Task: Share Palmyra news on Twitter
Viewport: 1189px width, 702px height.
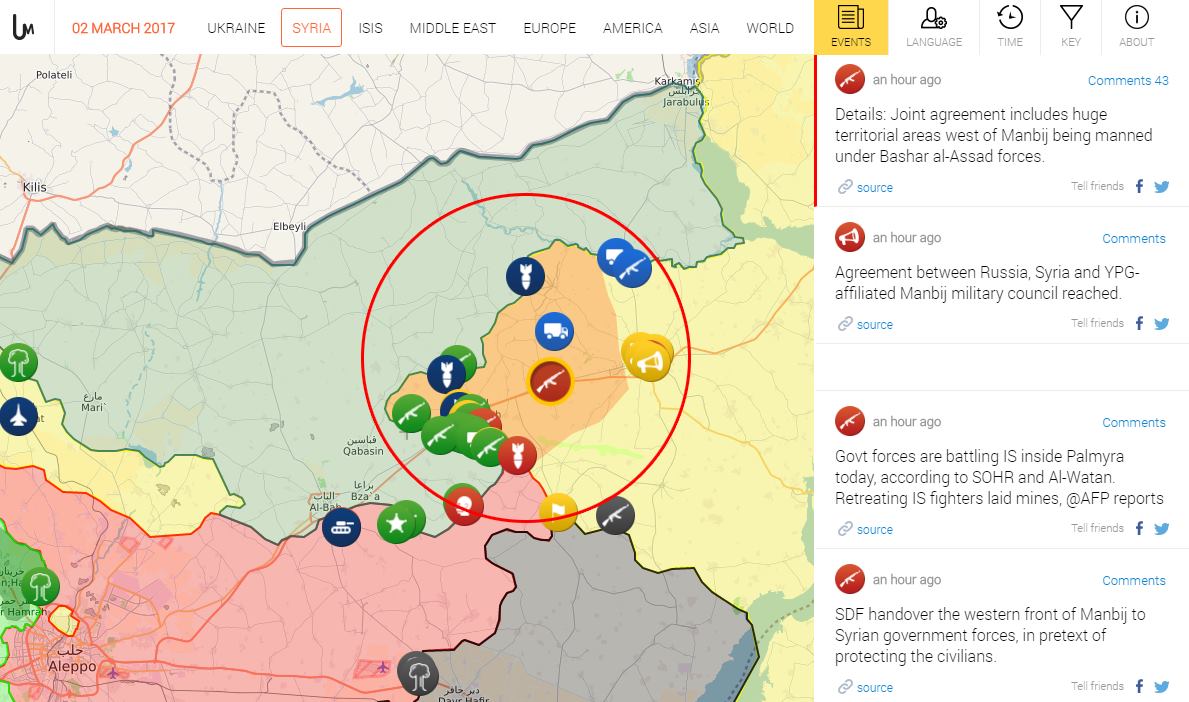Action: [1161, 529]
